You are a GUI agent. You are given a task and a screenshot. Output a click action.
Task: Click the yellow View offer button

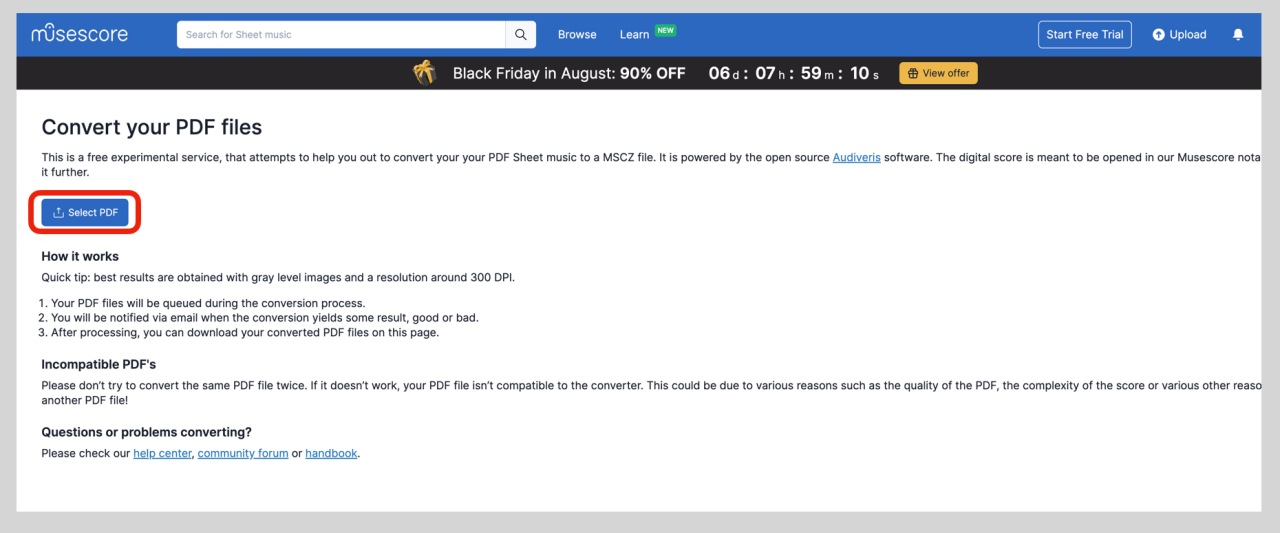tap(938, 73)
